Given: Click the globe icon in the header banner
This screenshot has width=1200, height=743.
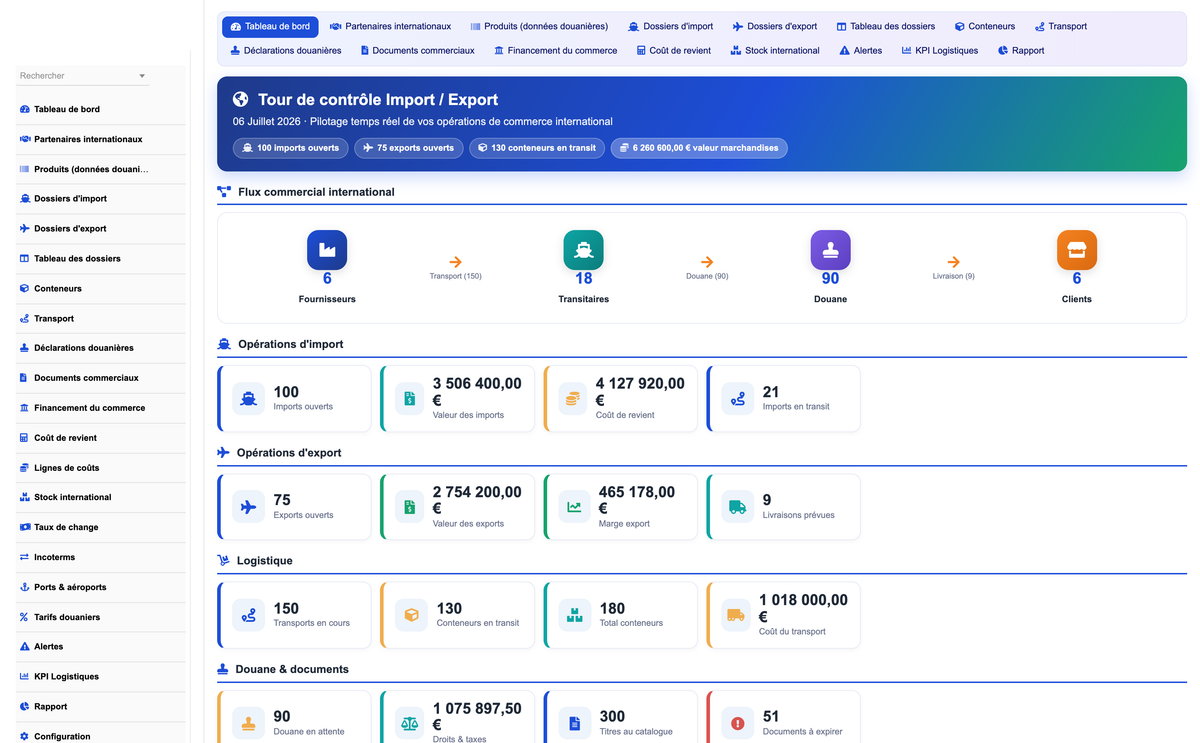Looking at the screenshot, I should (x=240, y=99).
